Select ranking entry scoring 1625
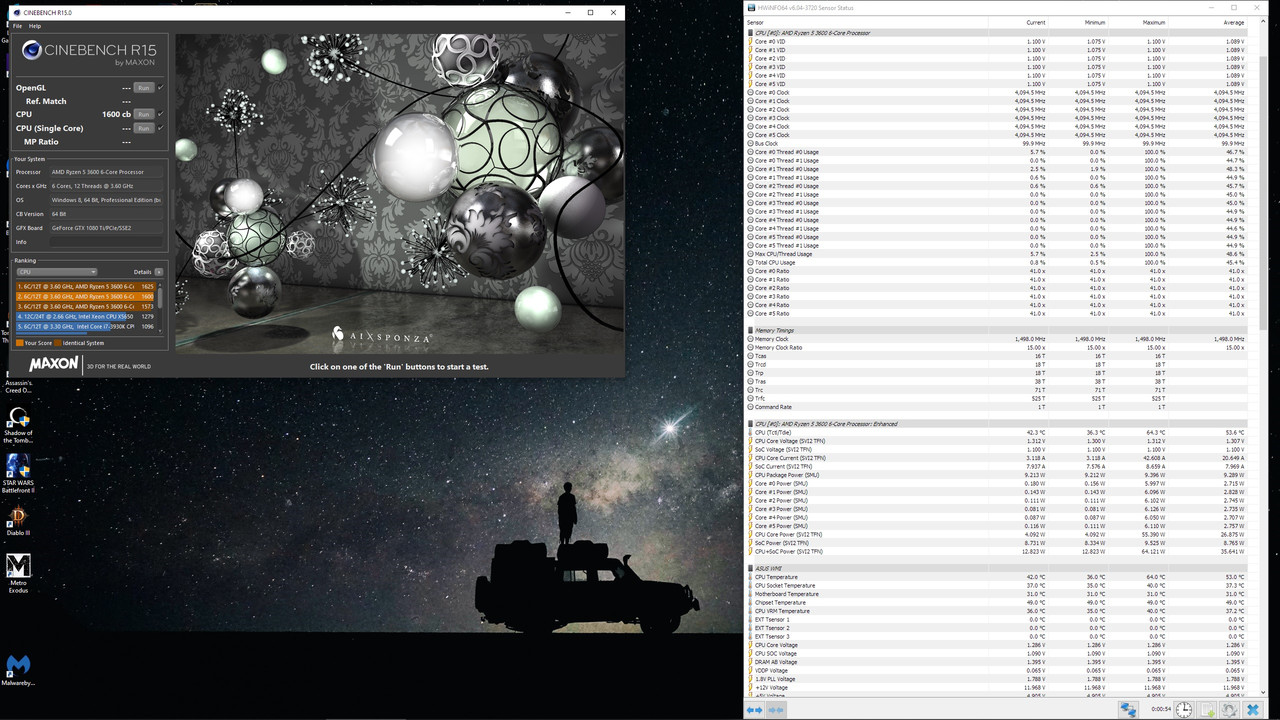The height and width of the screenshot is (720, 1280). (85, 286)
